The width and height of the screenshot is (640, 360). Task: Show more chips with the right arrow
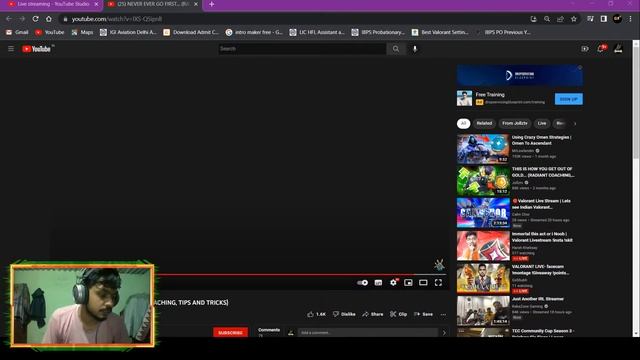[575, 124]
